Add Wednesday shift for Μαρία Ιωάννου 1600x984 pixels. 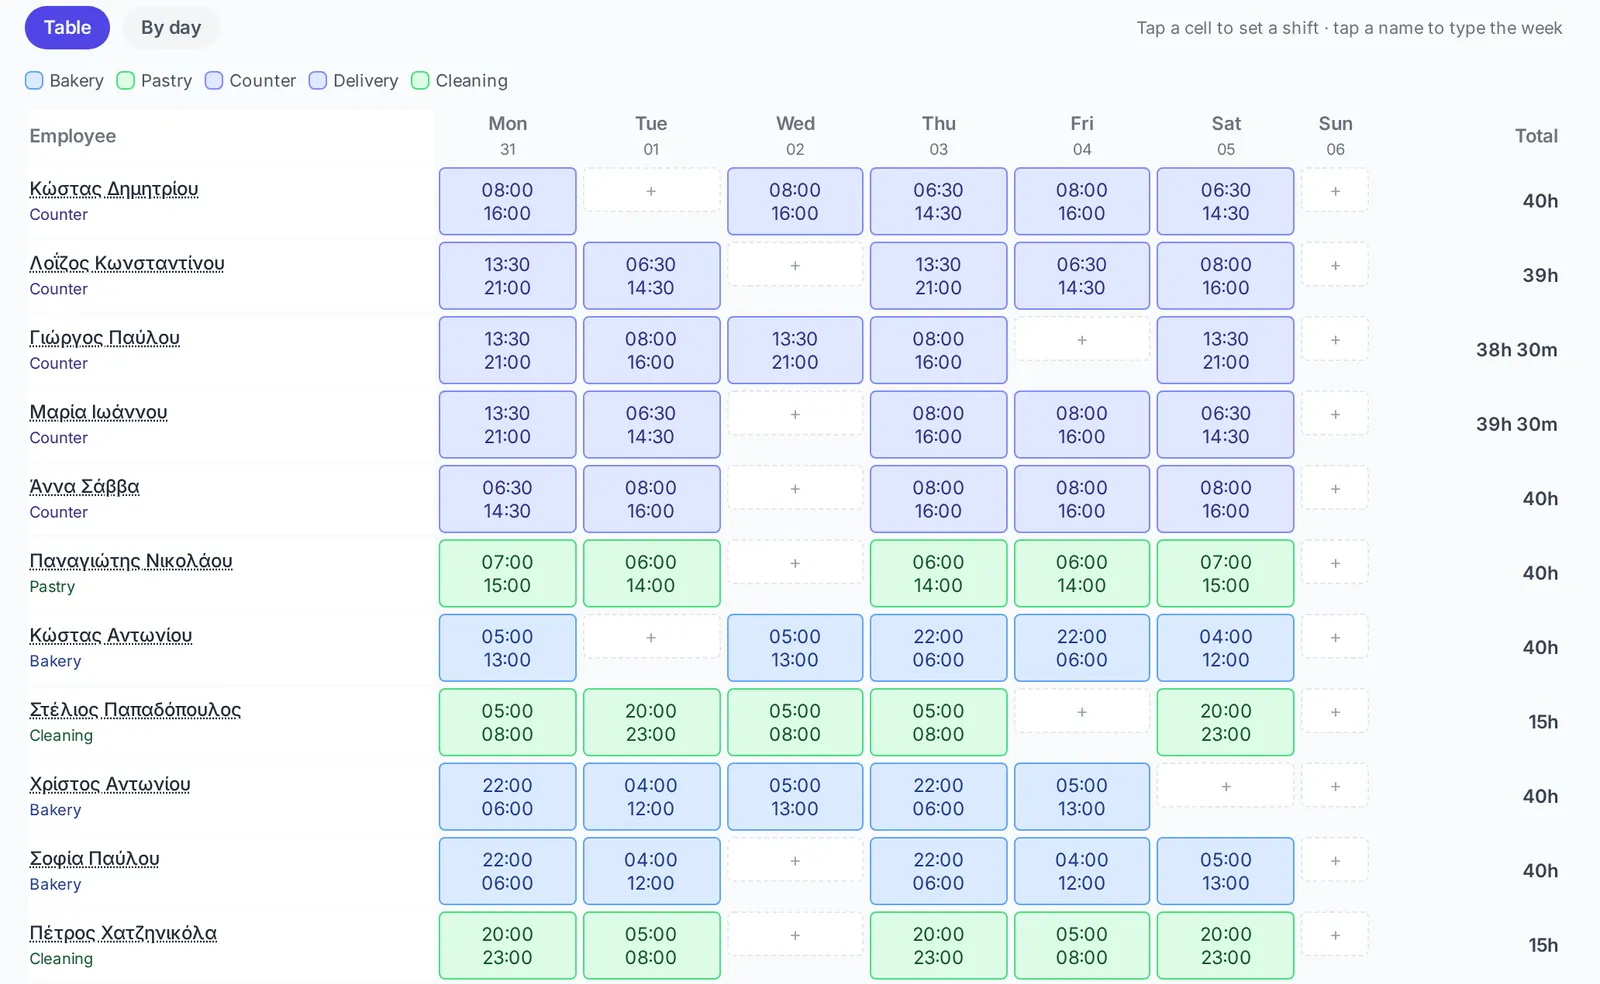coord(795,415)
